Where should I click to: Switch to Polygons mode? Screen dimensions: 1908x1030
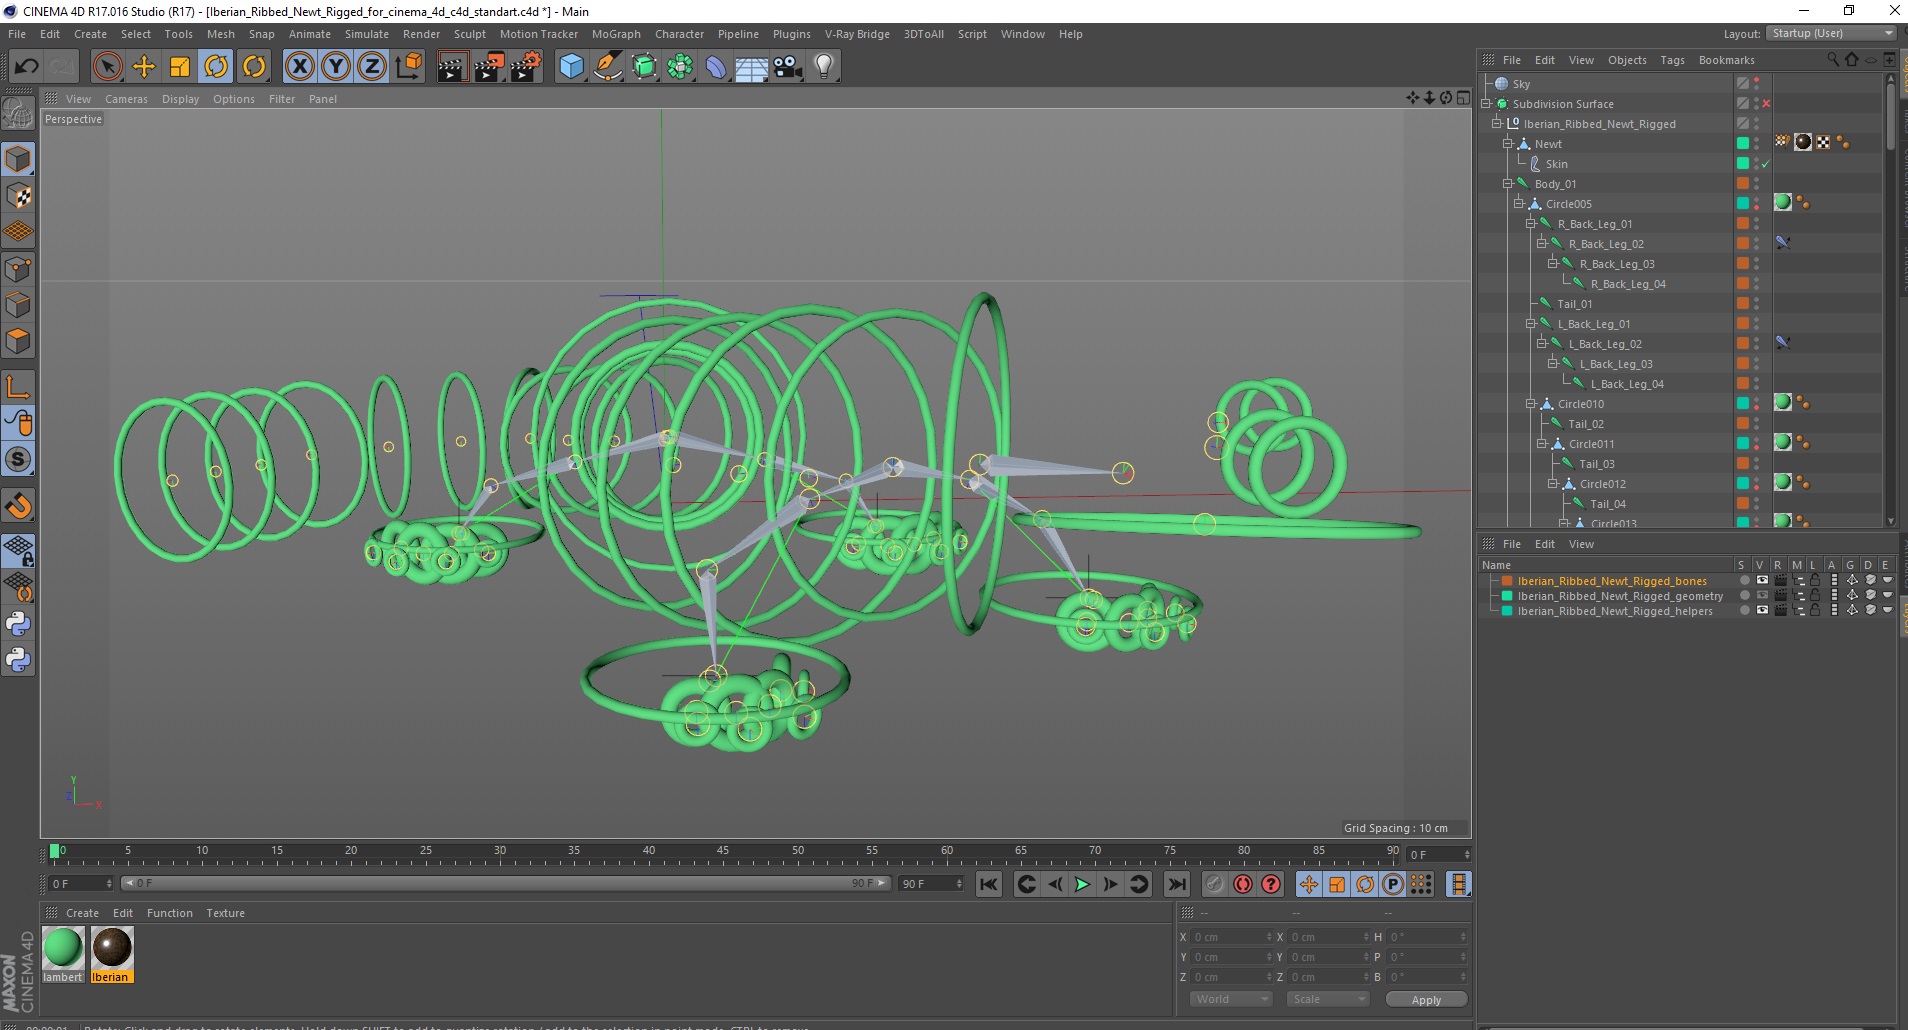(x=18, y=341)
